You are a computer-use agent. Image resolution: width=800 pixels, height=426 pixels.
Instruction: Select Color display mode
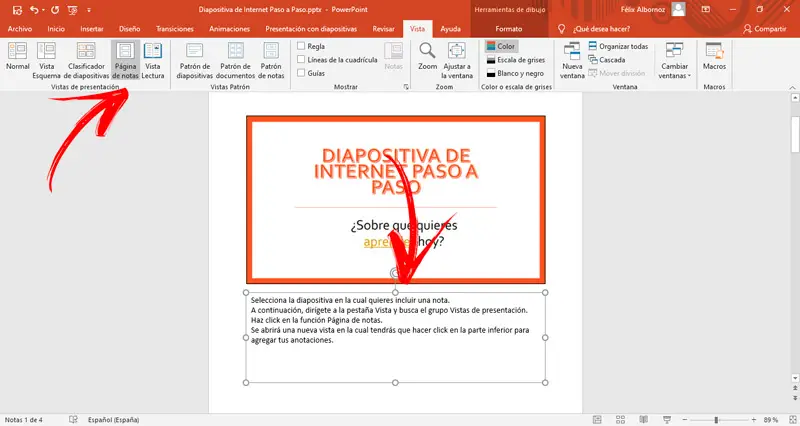point(501,46)
